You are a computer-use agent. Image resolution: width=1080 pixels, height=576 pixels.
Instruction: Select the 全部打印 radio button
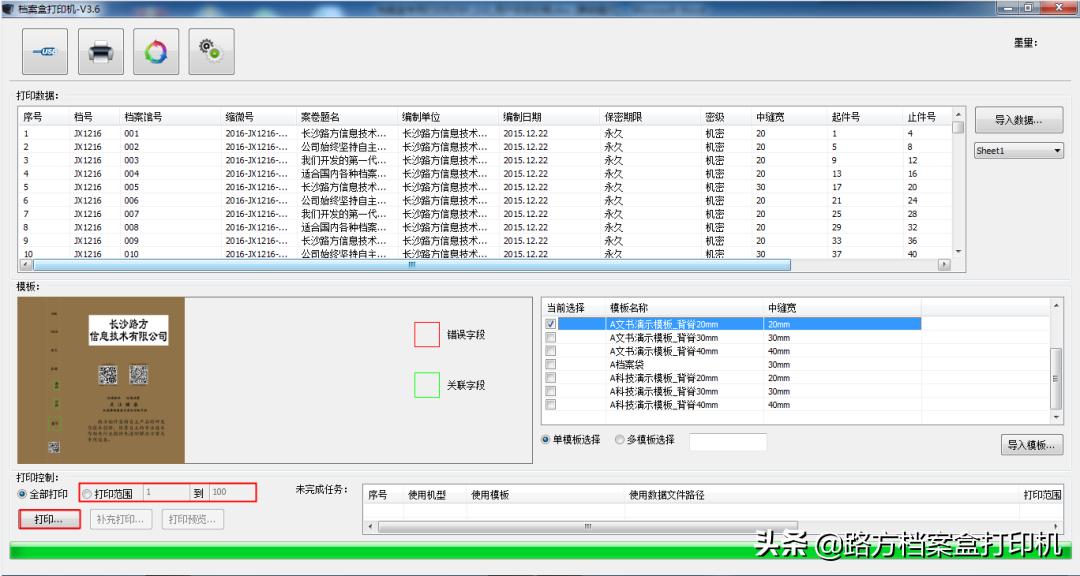(22, 494)
